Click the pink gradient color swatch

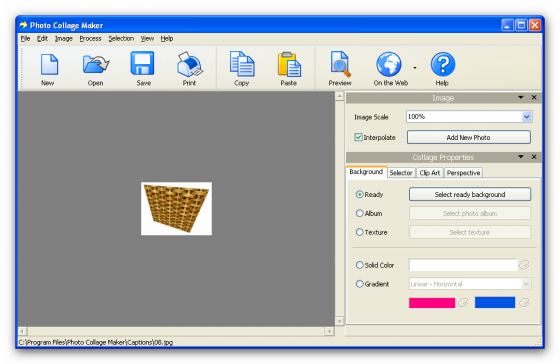point(432,303)
